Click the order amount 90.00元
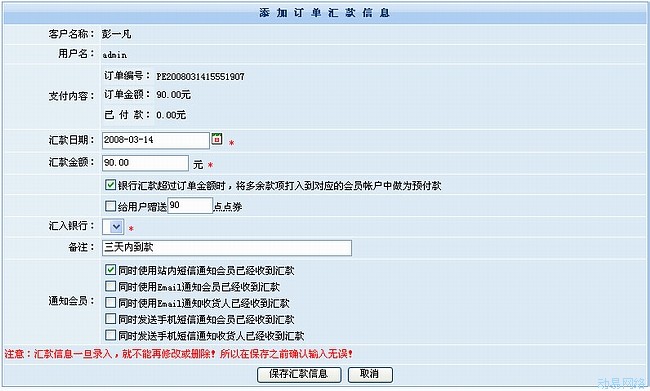 coord(173,95)
